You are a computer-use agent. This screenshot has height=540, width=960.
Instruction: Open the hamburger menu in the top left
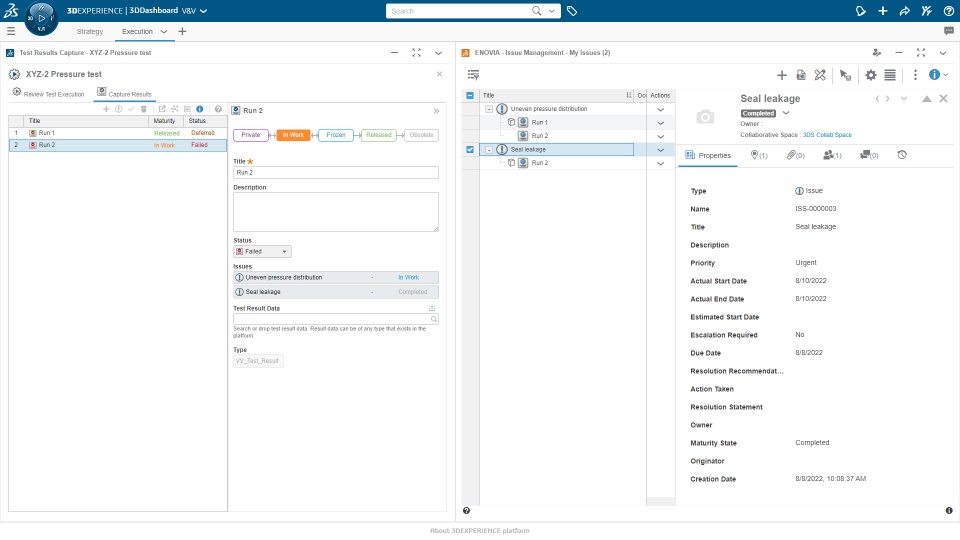tap(10, 31)
